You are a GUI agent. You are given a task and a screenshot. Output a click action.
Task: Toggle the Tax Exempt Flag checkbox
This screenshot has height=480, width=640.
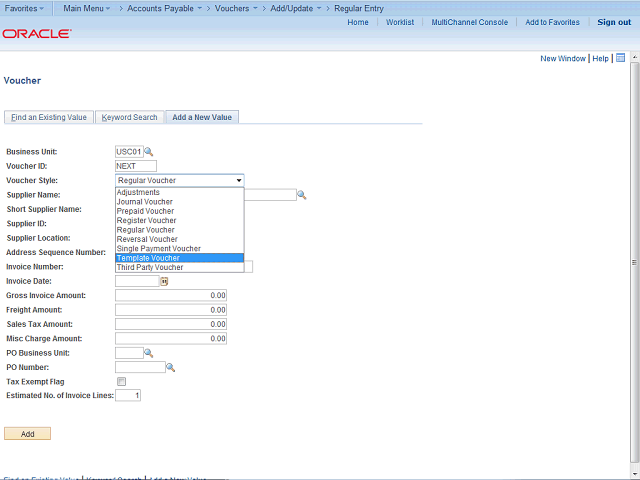click(121, 381)
